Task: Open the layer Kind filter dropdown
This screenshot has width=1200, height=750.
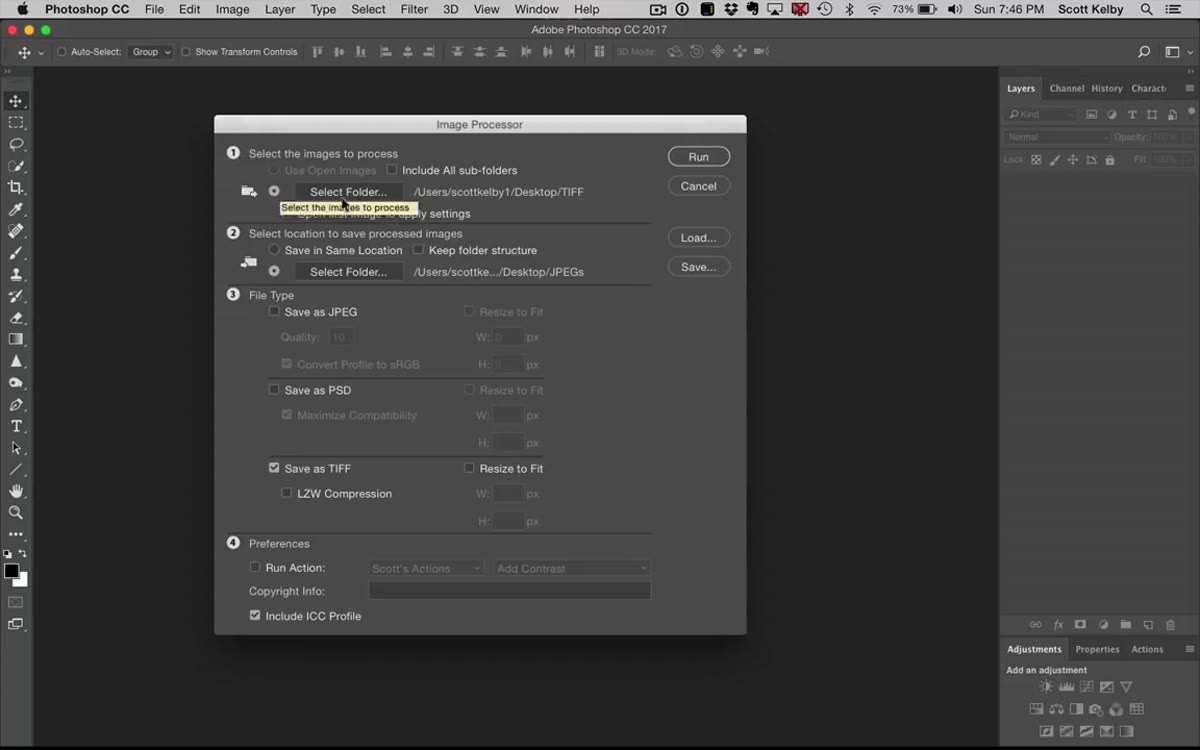Action: [1041, 114]
